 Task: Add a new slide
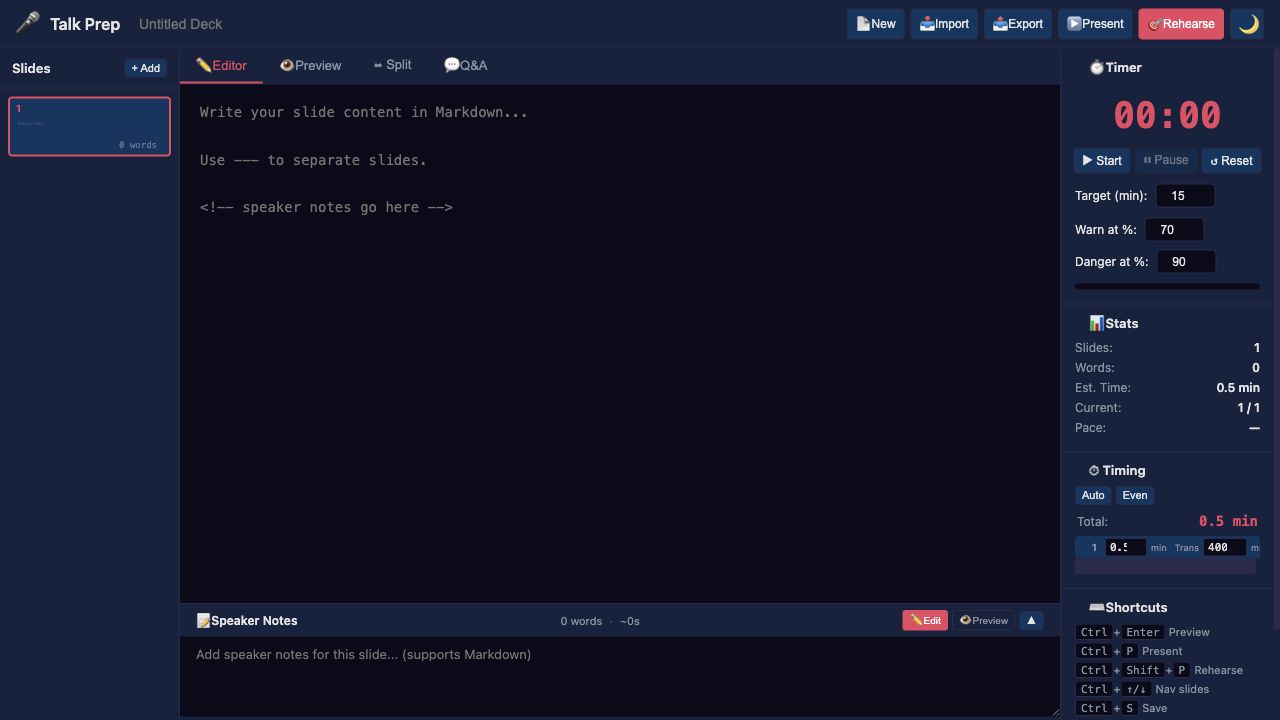pos(146,68)
